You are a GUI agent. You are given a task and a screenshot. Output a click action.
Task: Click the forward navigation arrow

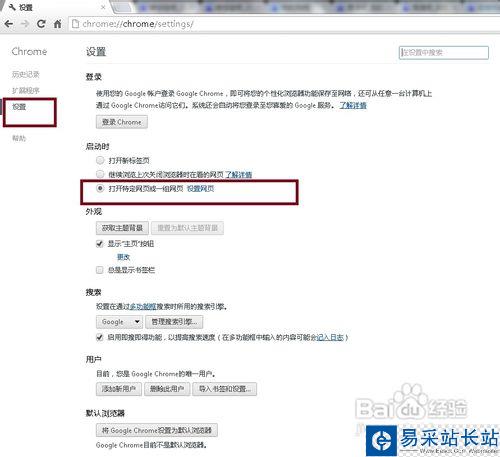25,24
